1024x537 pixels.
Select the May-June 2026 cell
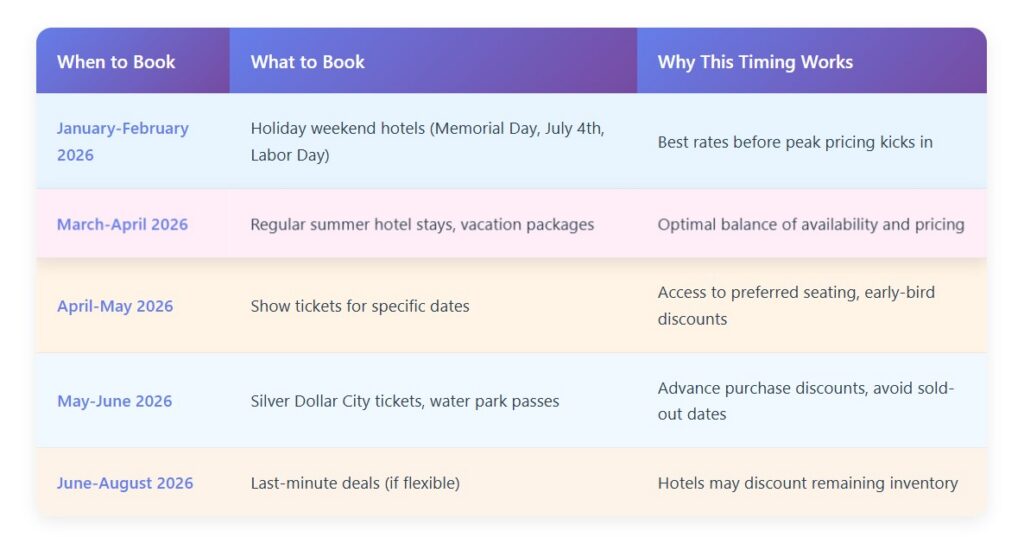pos(114,401)
